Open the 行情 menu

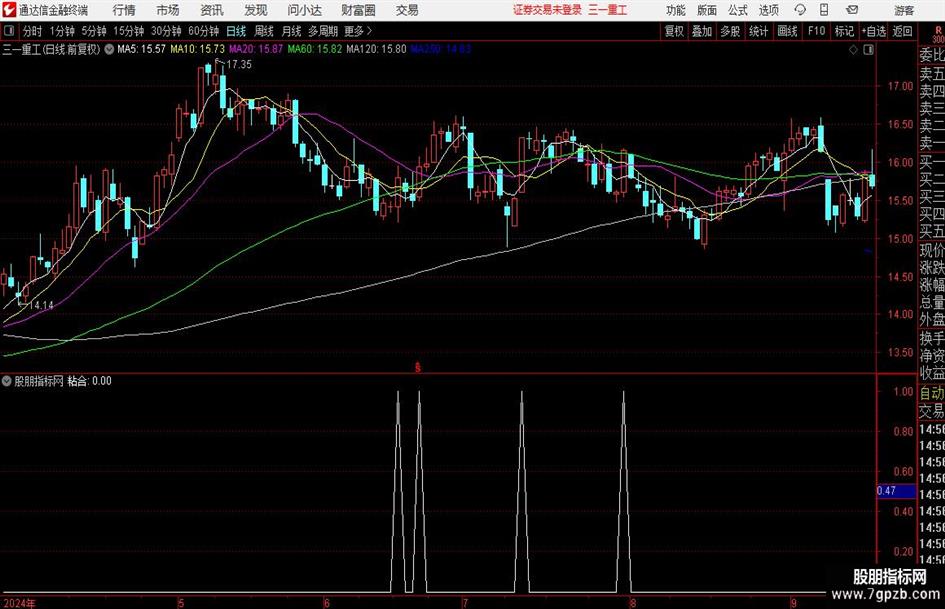pos(124,10)
